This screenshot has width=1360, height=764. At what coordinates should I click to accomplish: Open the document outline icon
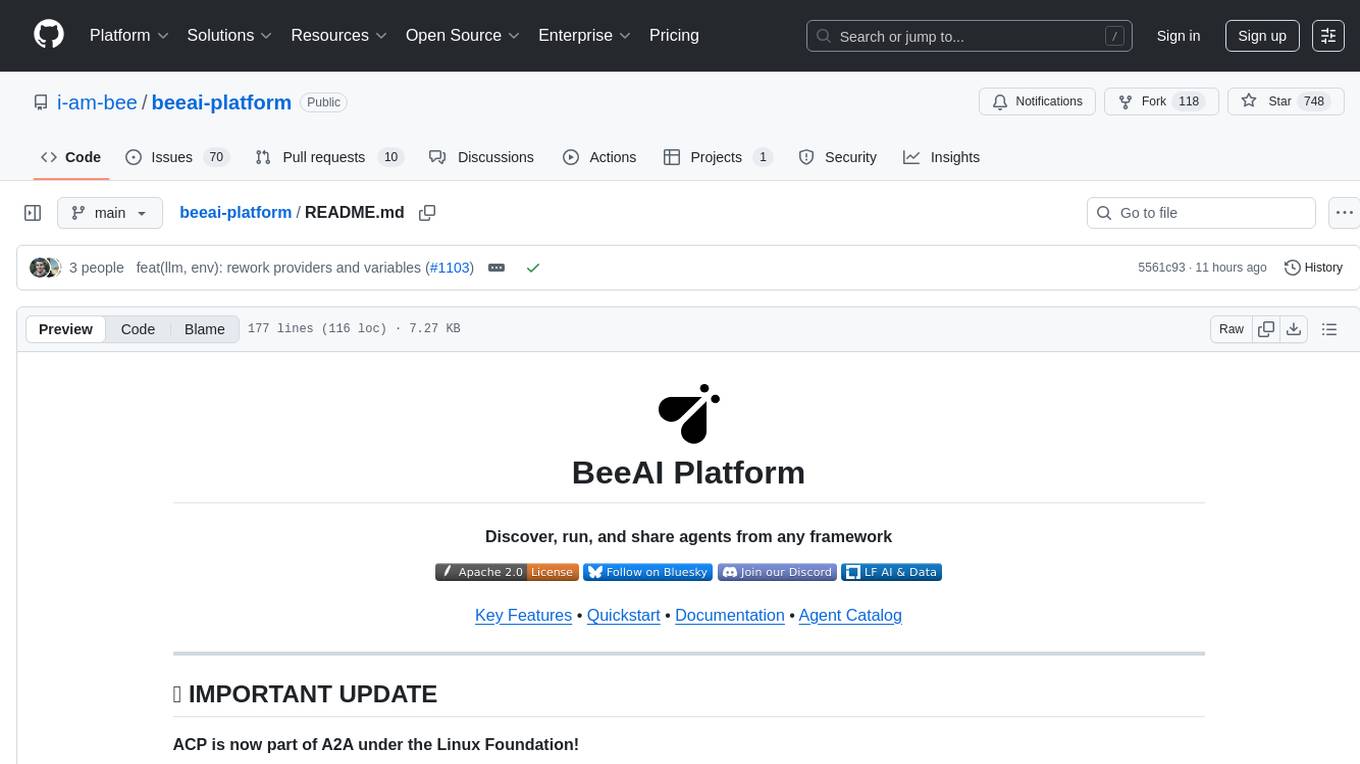[x=1329, y=329]
